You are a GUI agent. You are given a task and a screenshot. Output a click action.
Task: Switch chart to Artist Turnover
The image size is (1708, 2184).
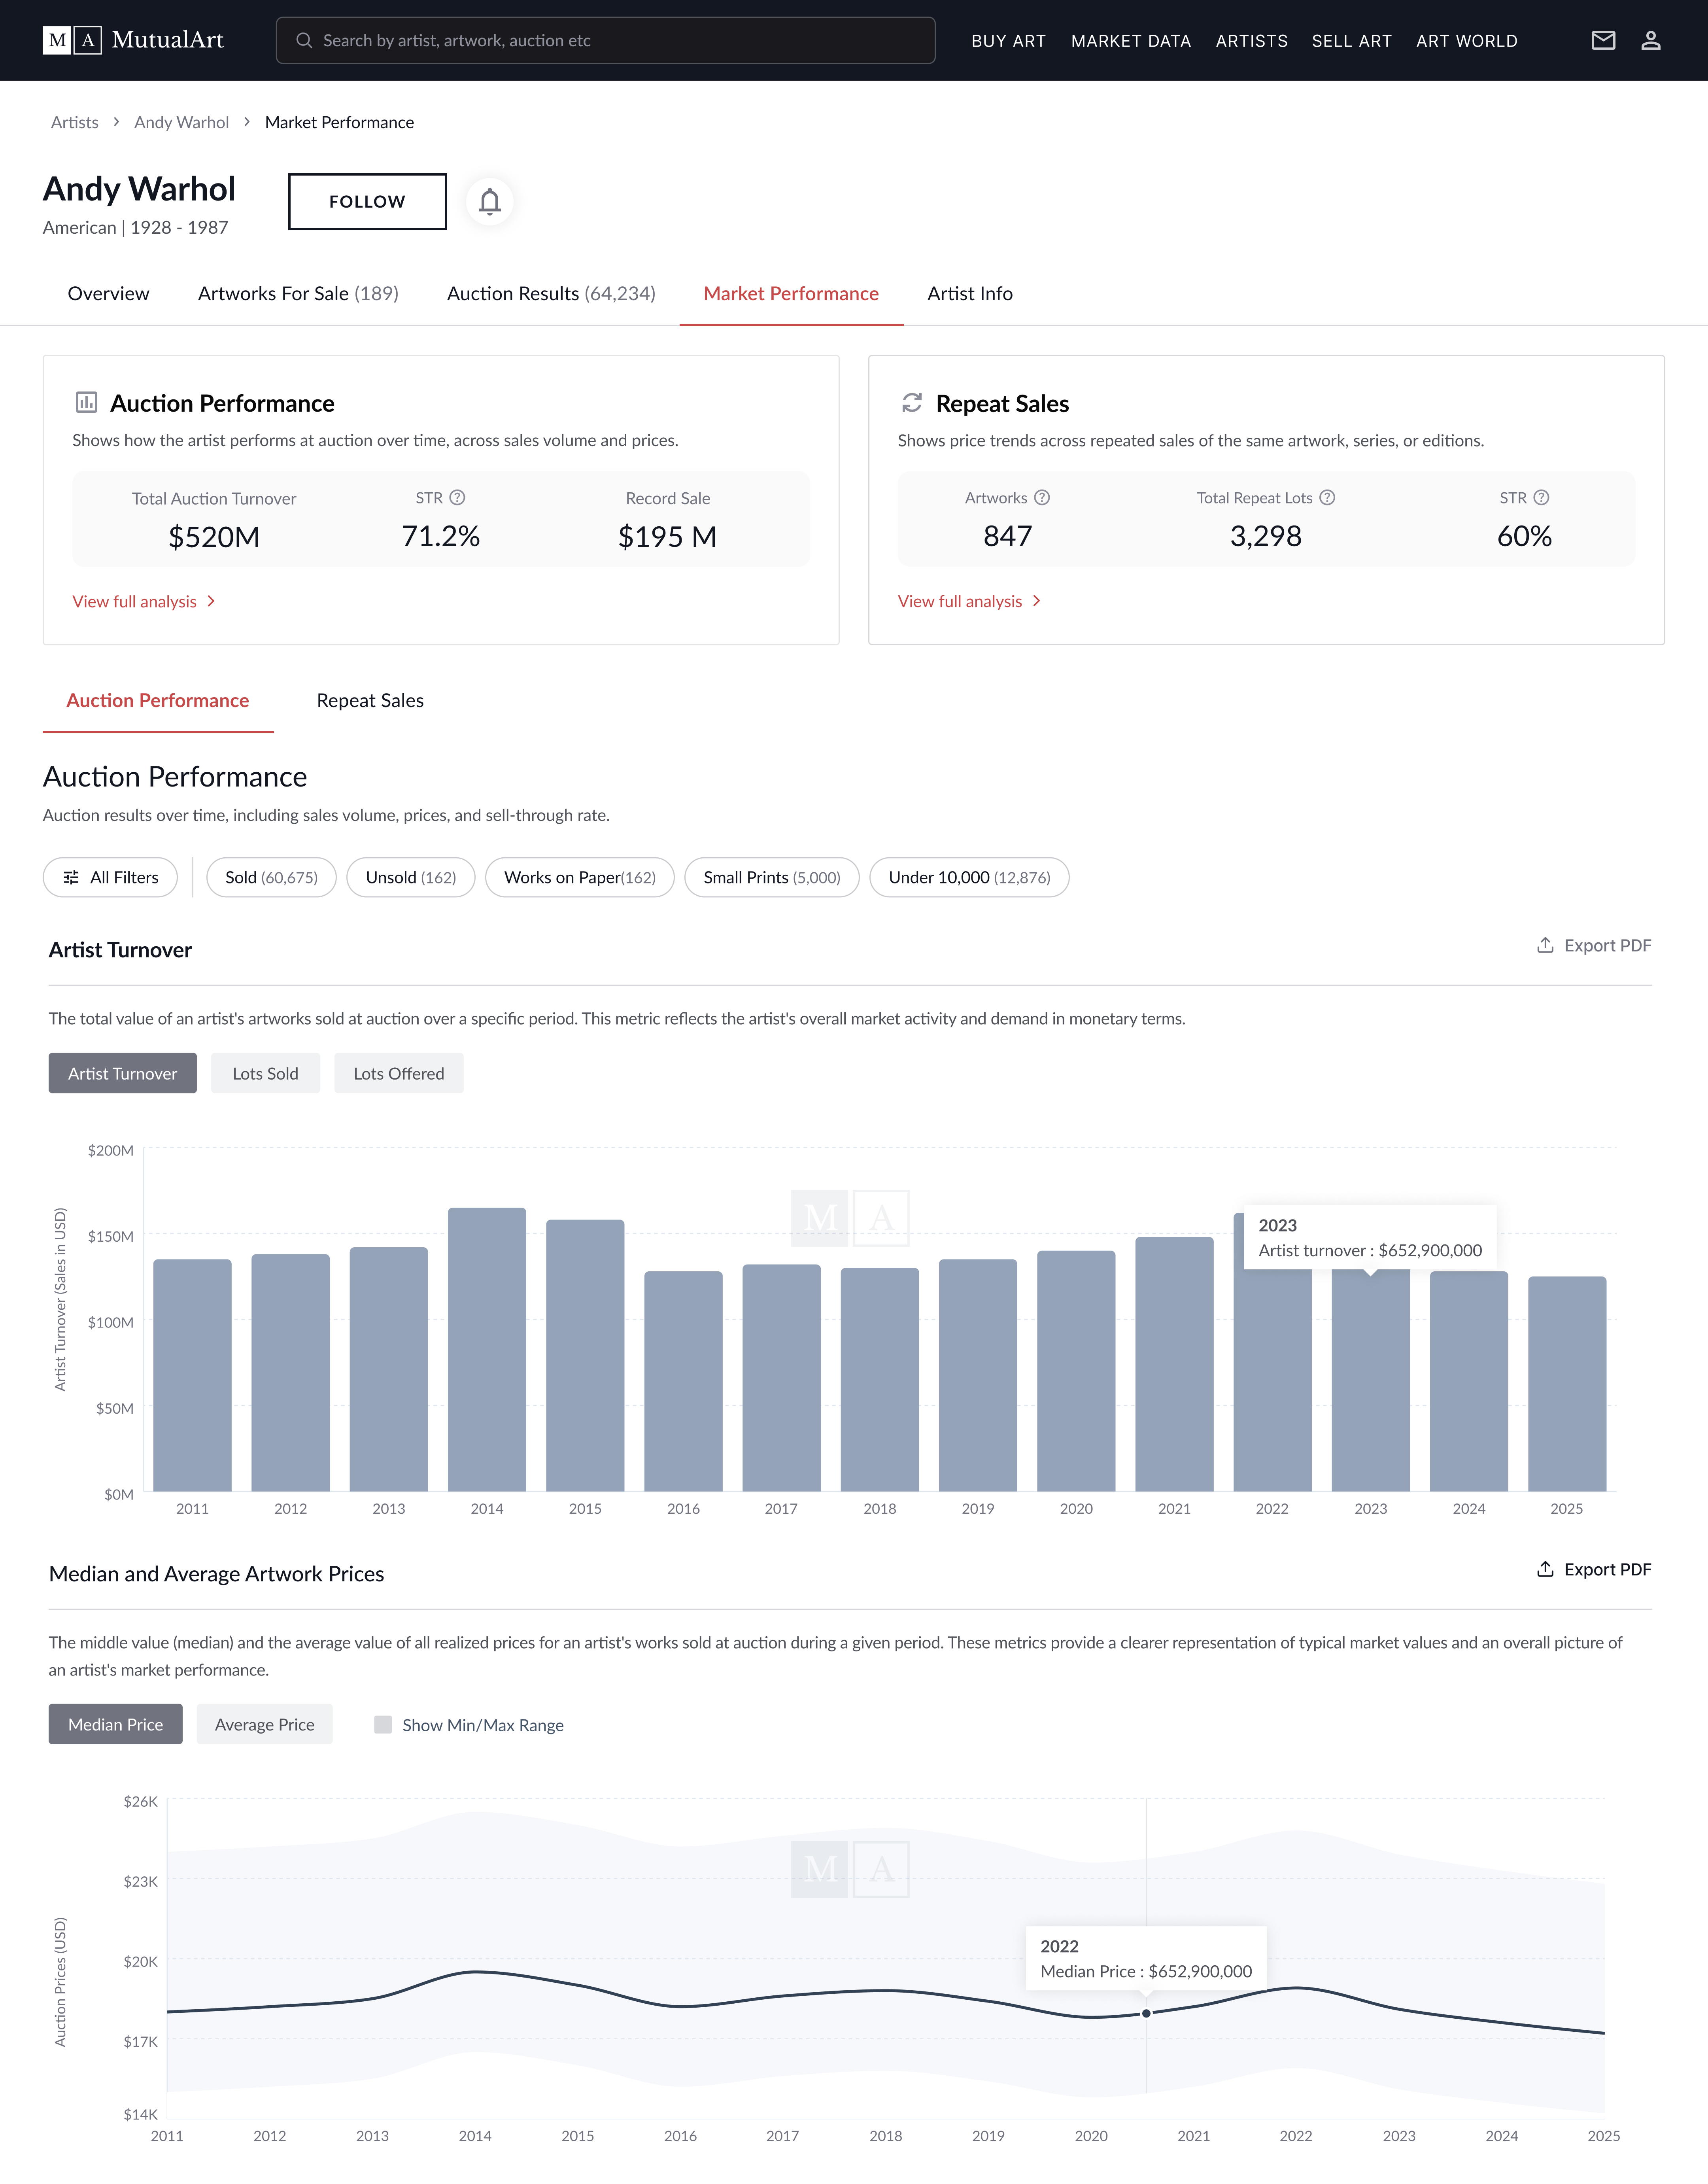coord(122,1073)
